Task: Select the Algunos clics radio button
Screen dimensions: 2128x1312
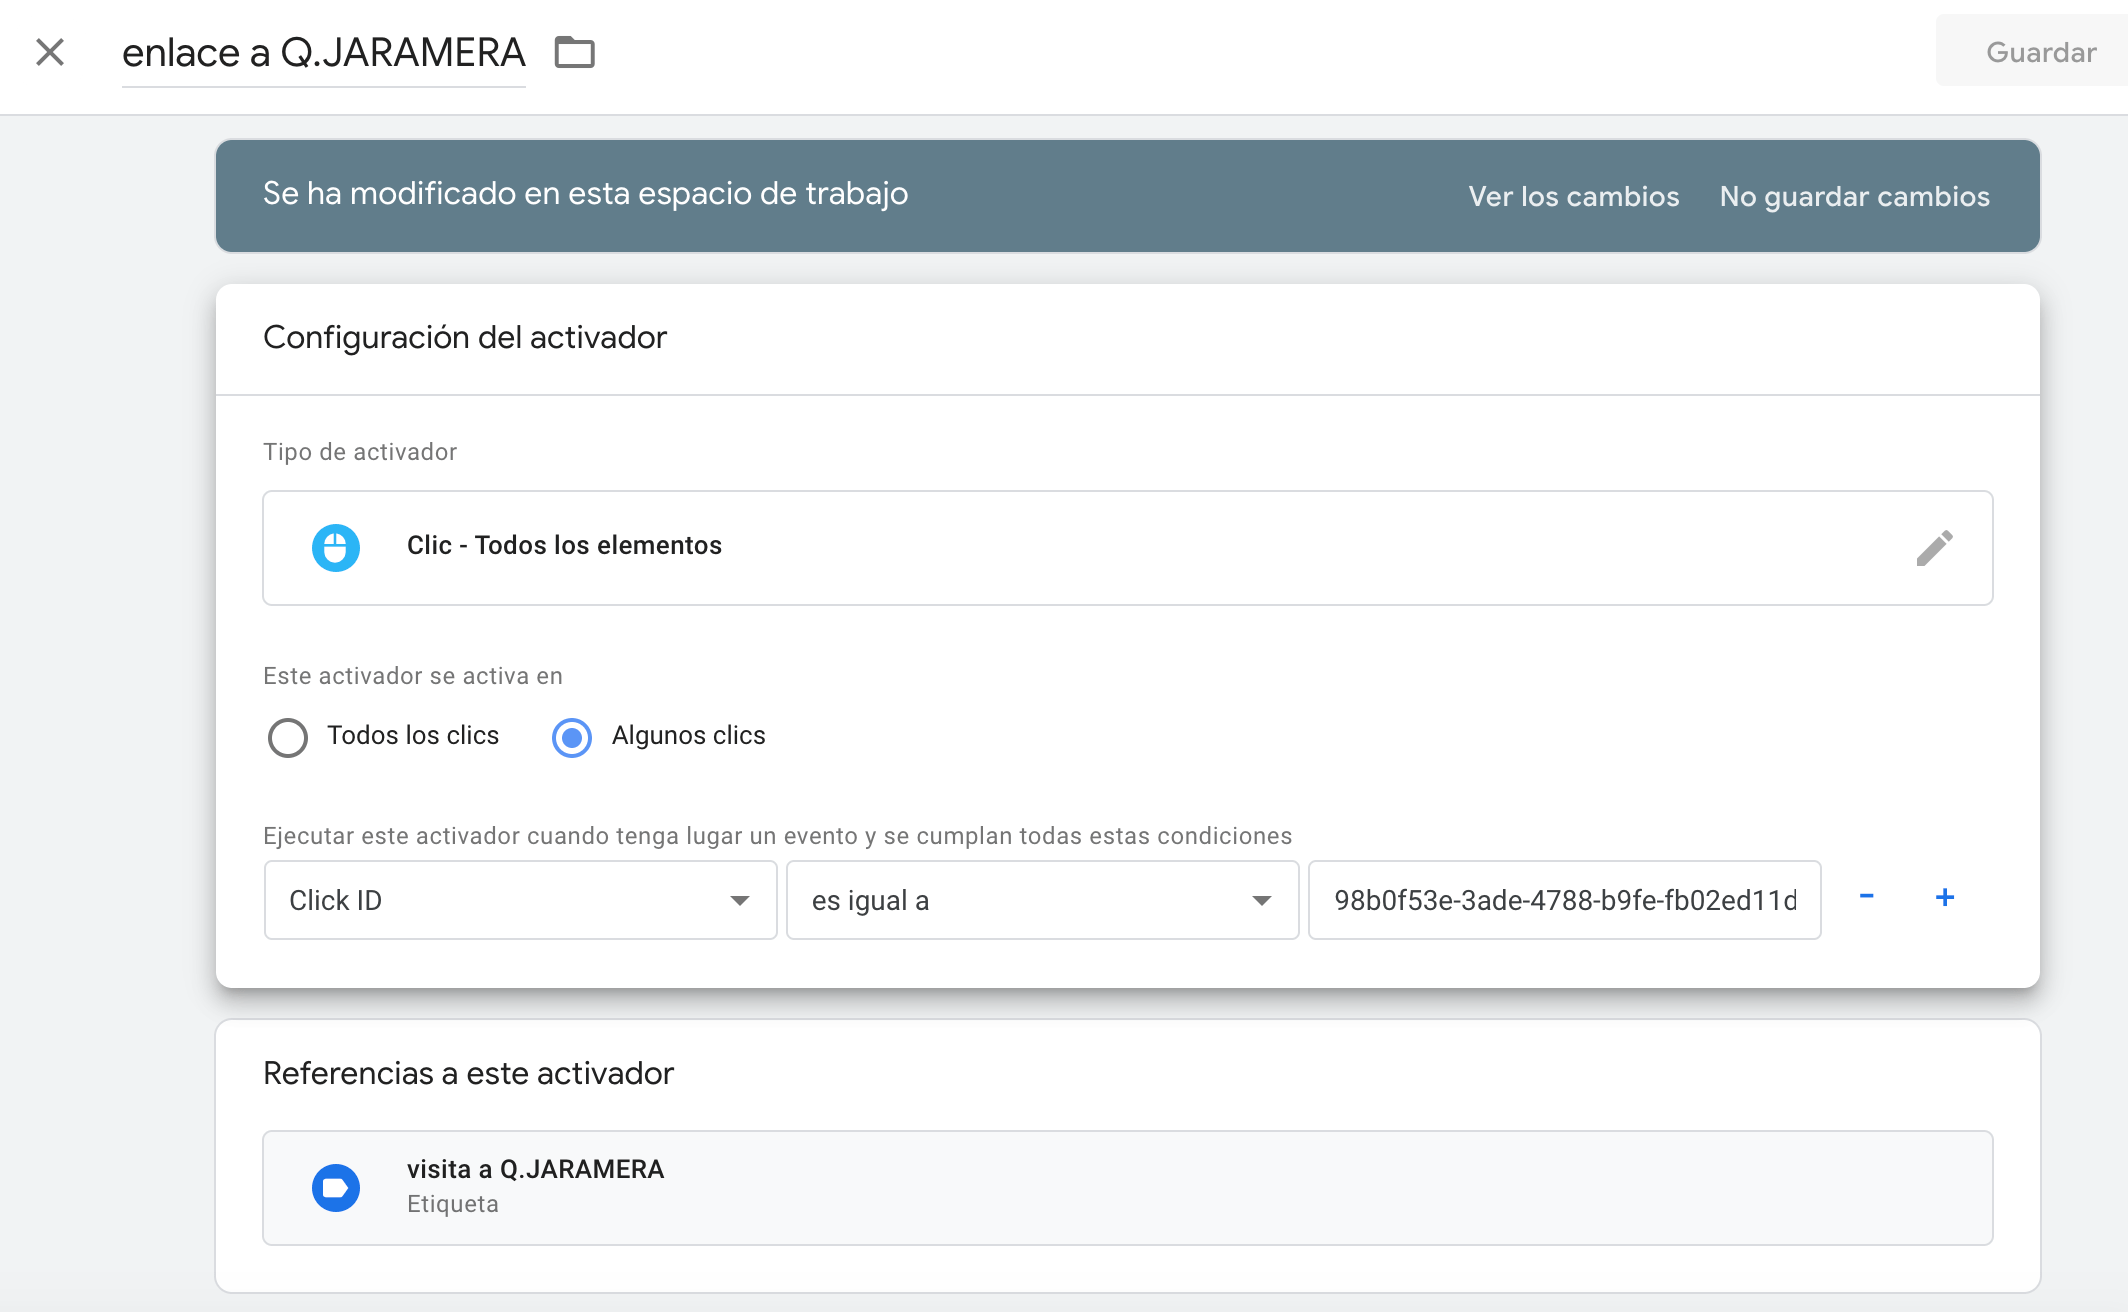Action: coord(572,737)
